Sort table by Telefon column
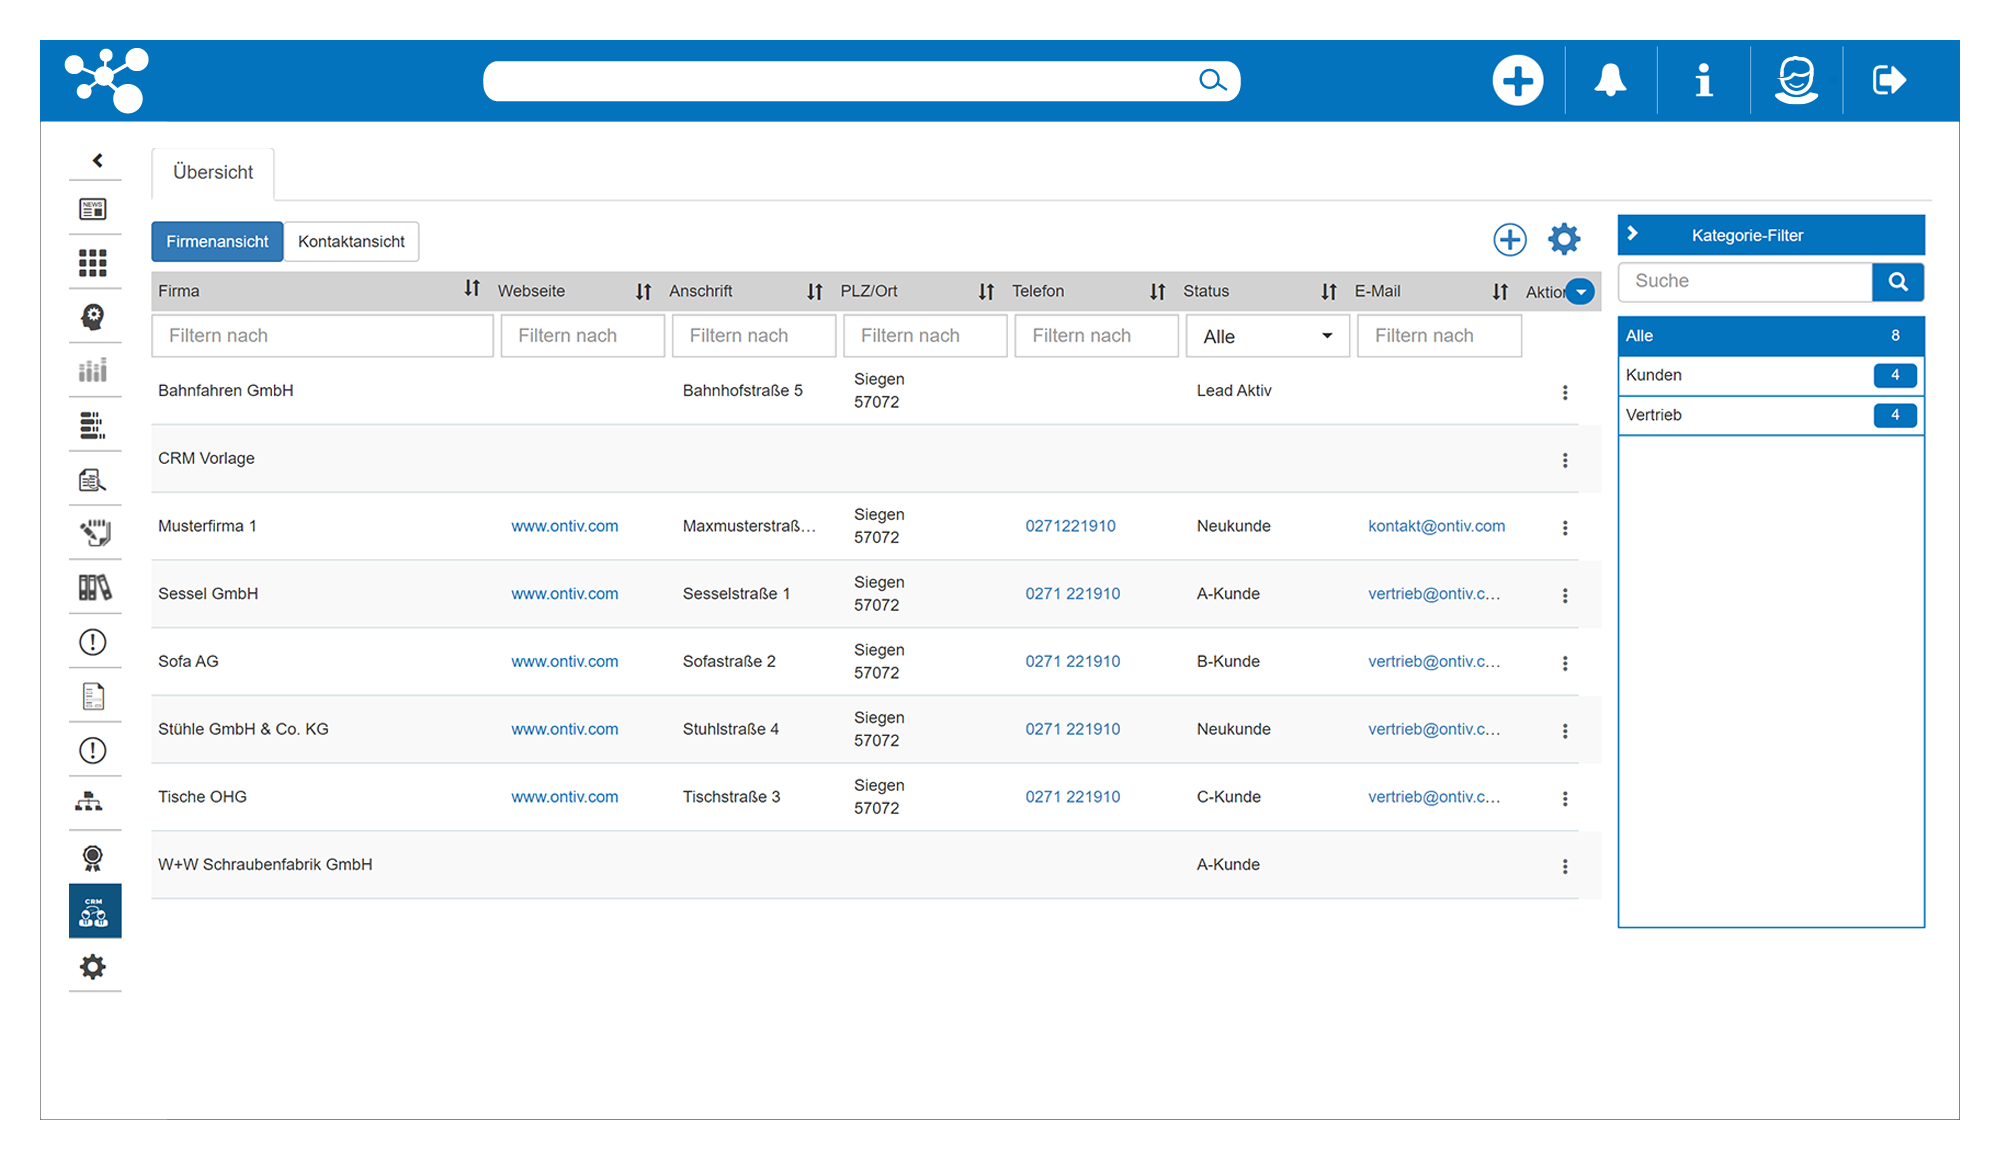The height and width of the screenshot is (1160, 2000). pos(1157,291)
